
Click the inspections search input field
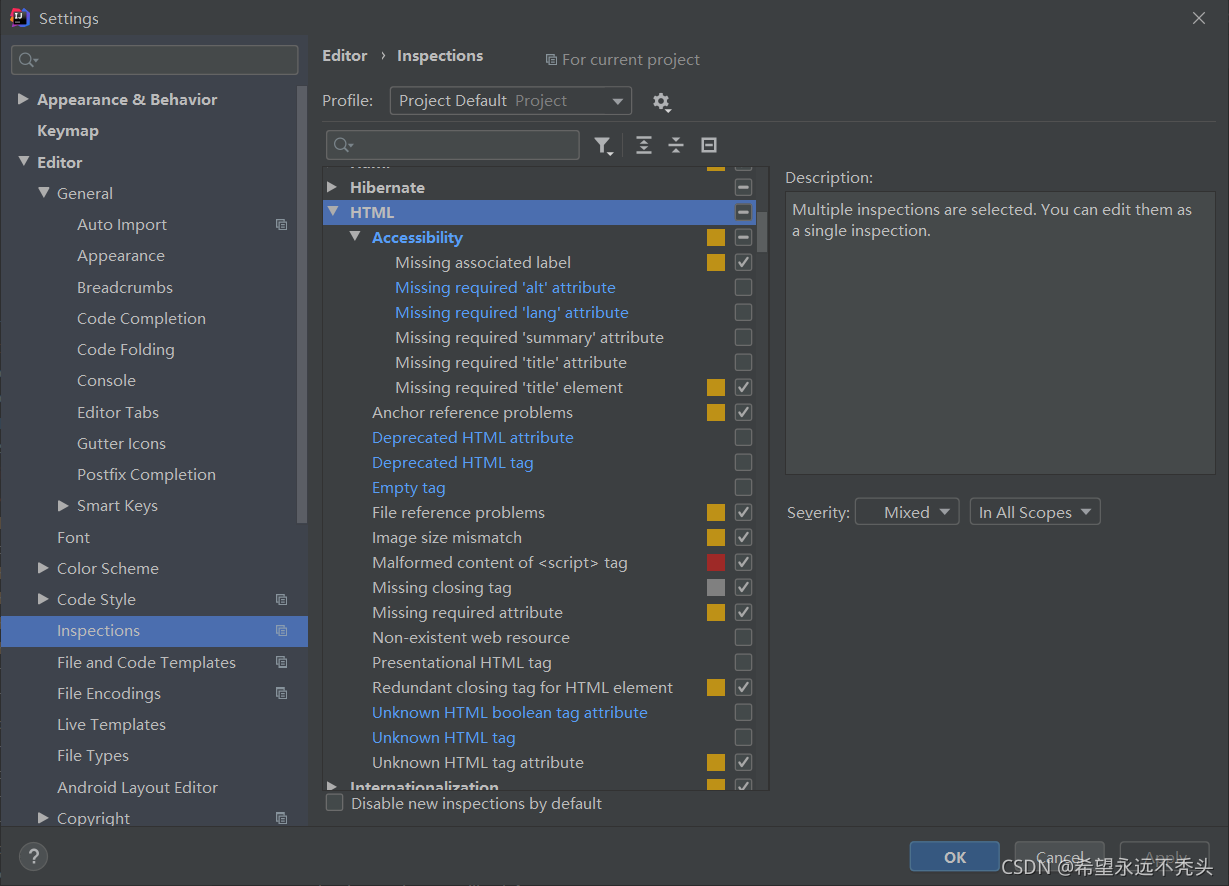coord(453,145)
